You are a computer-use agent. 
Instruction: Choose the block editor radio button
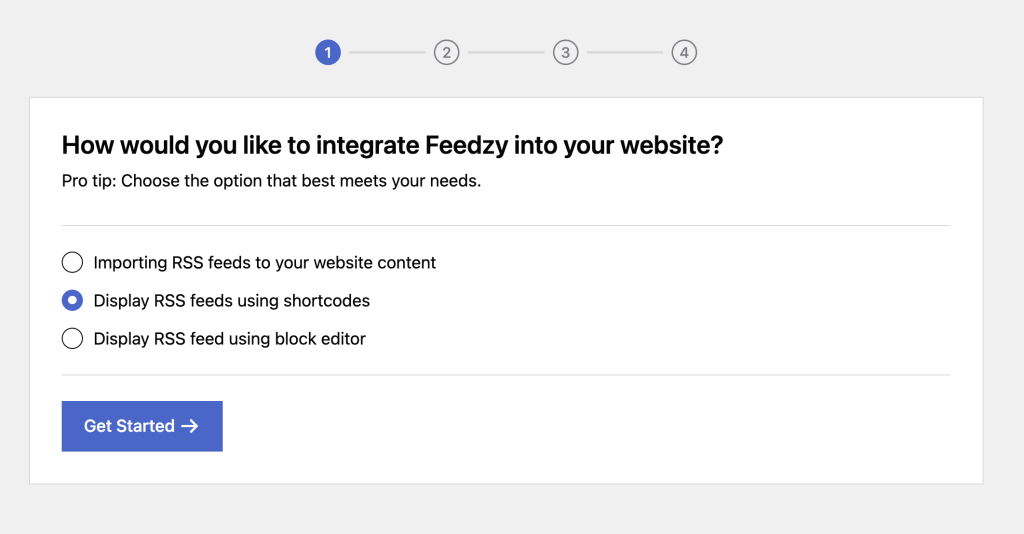[x=72, y=339]
